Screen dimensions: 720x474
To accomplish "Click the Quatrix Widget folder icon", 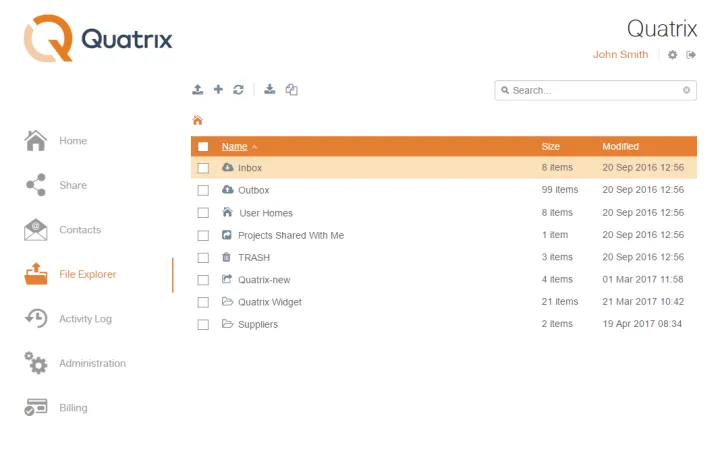I will click(227, 301).
